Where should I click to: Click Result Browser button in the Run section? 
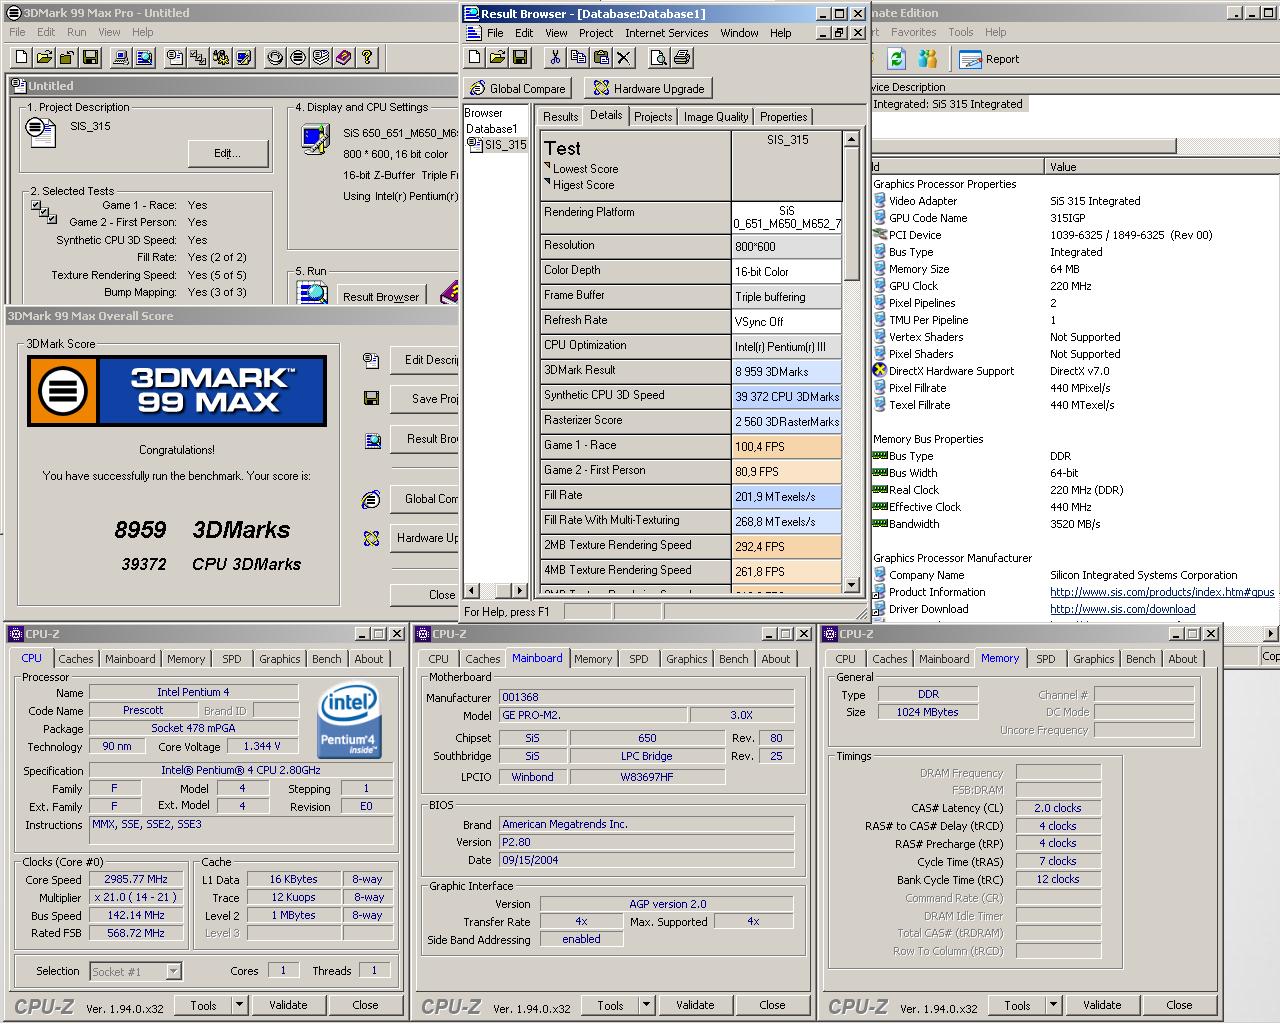[x=381, y=296]
